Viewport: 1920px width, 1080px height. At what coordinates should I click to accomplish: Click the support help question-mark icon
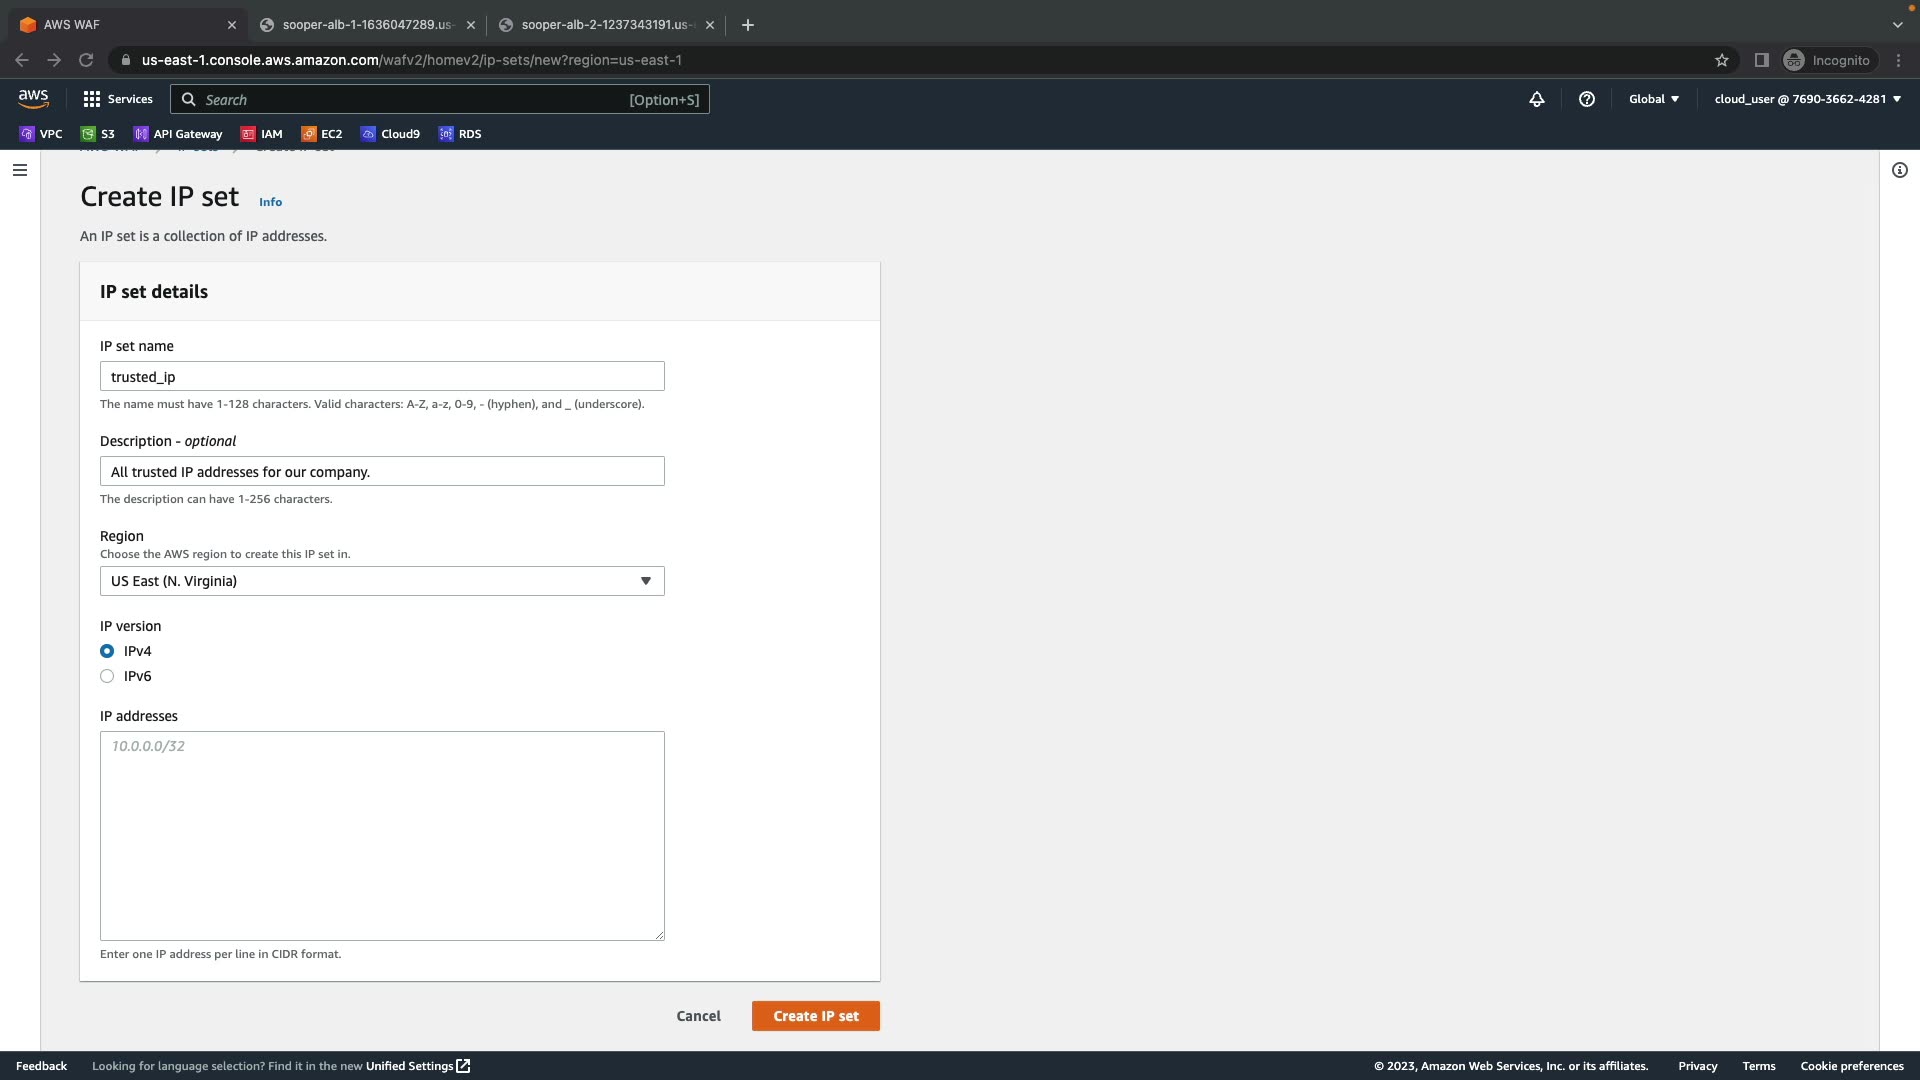1587,99
